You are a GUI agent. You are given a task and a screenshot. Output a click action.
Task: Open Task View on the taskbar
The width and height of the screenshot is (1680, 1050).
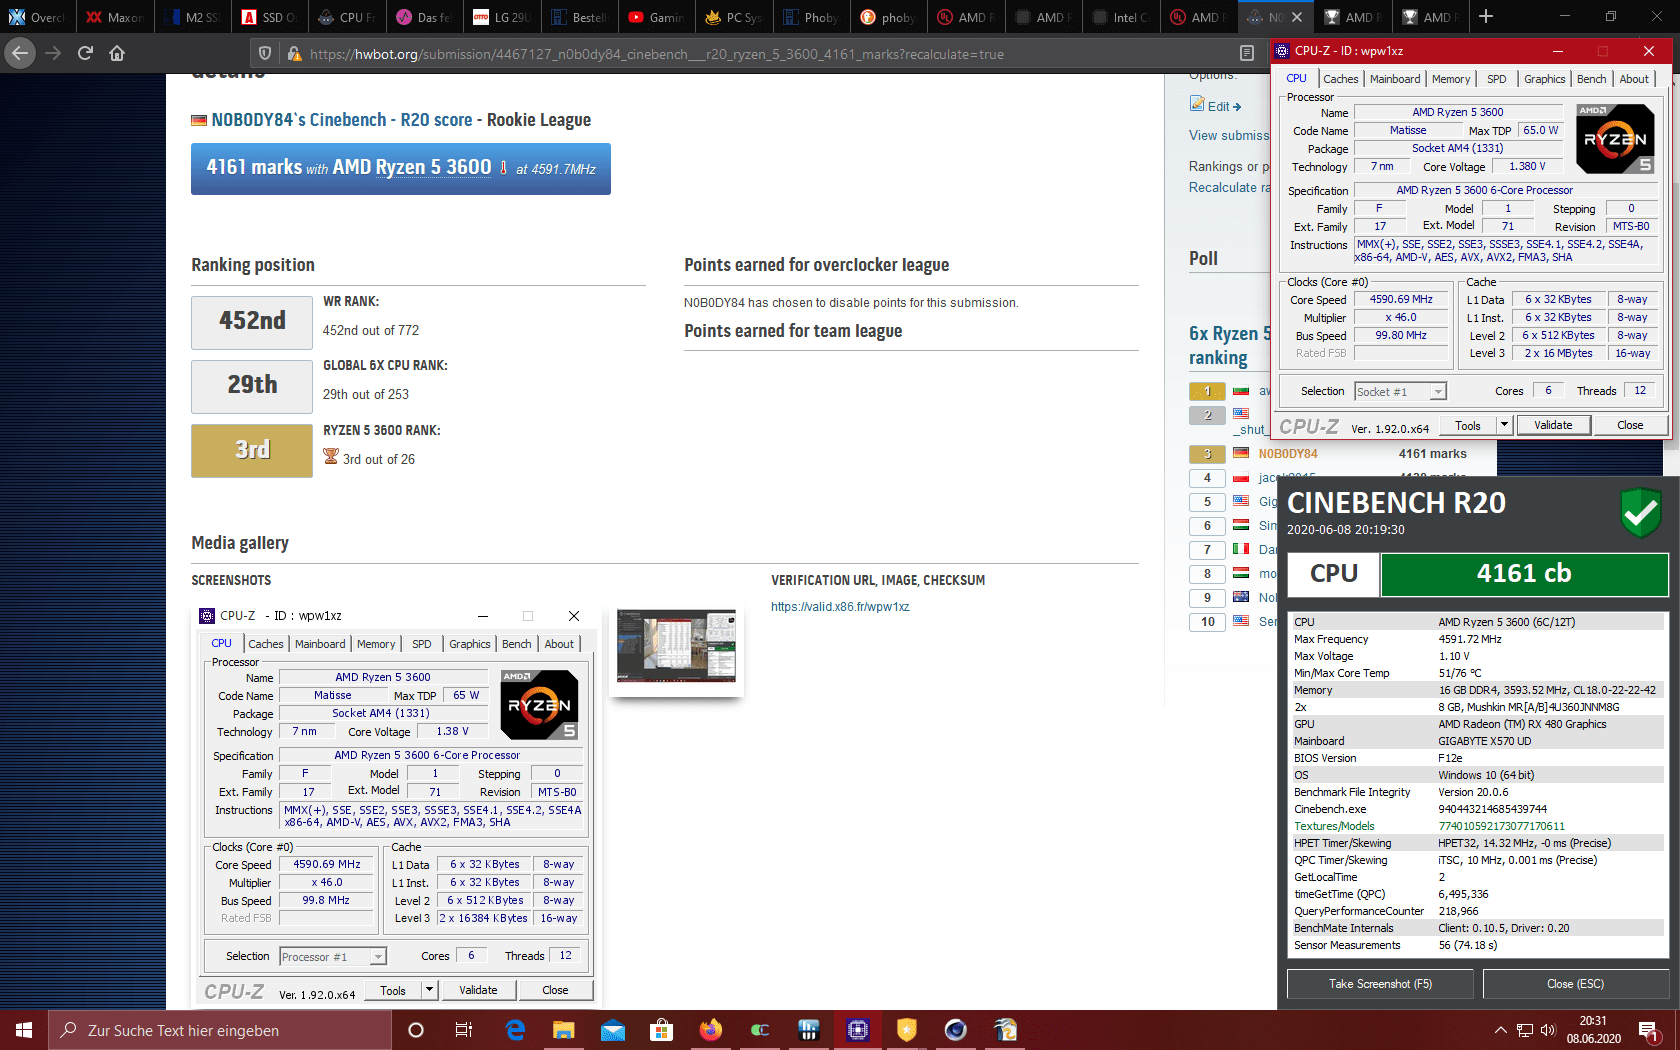pos(464,1030)
